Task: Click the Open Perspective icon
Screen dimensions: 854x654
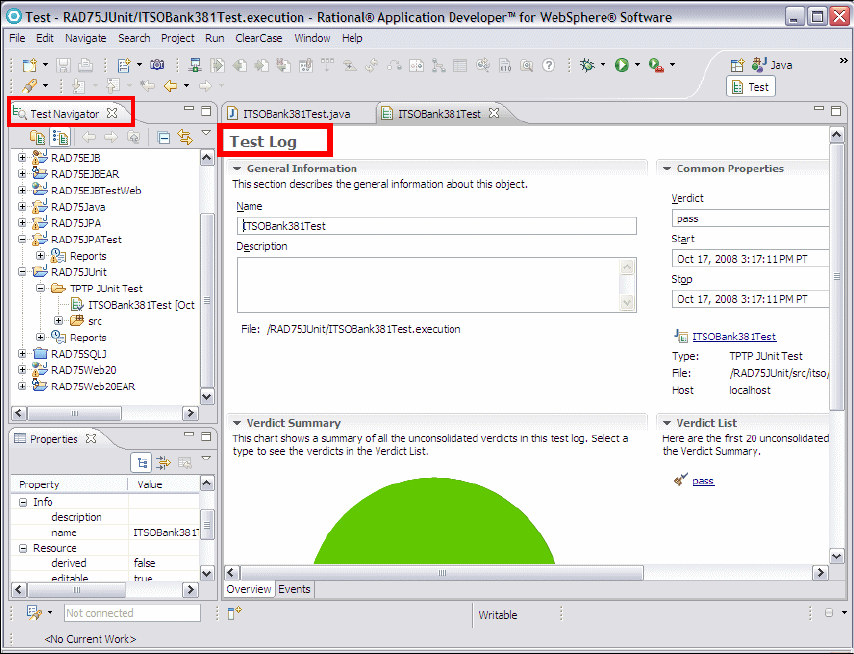Action: coord(737,65)
